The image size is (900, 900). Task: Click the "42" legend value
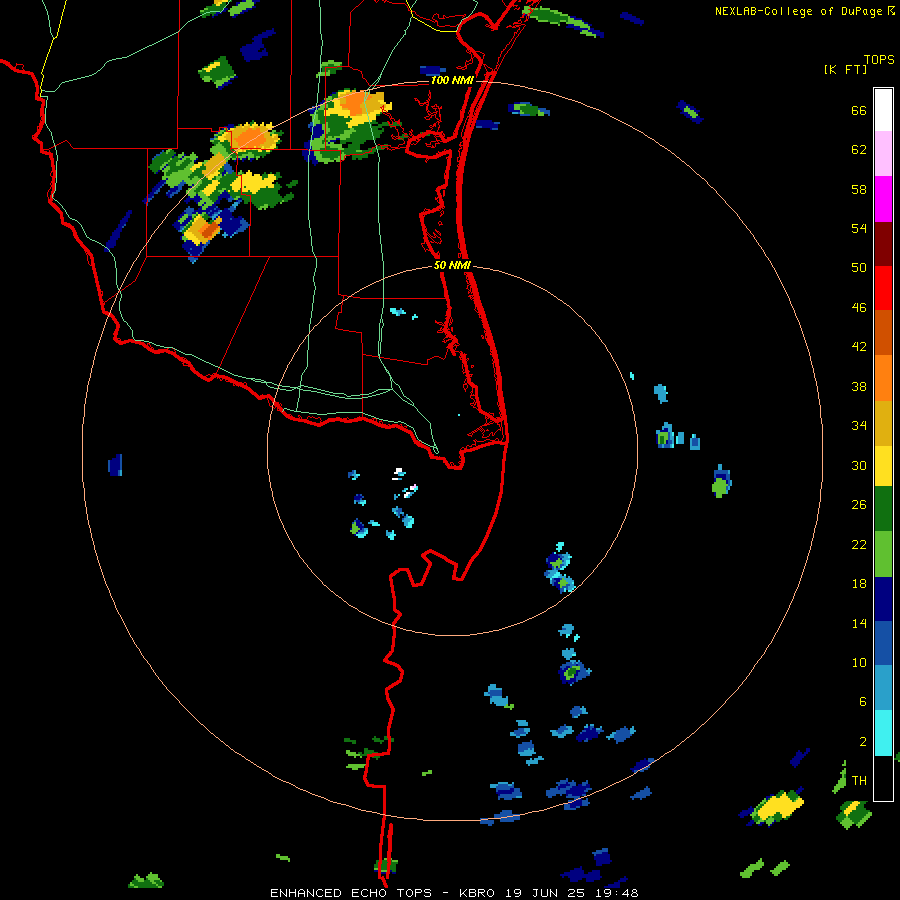click(x=859, y=347)
